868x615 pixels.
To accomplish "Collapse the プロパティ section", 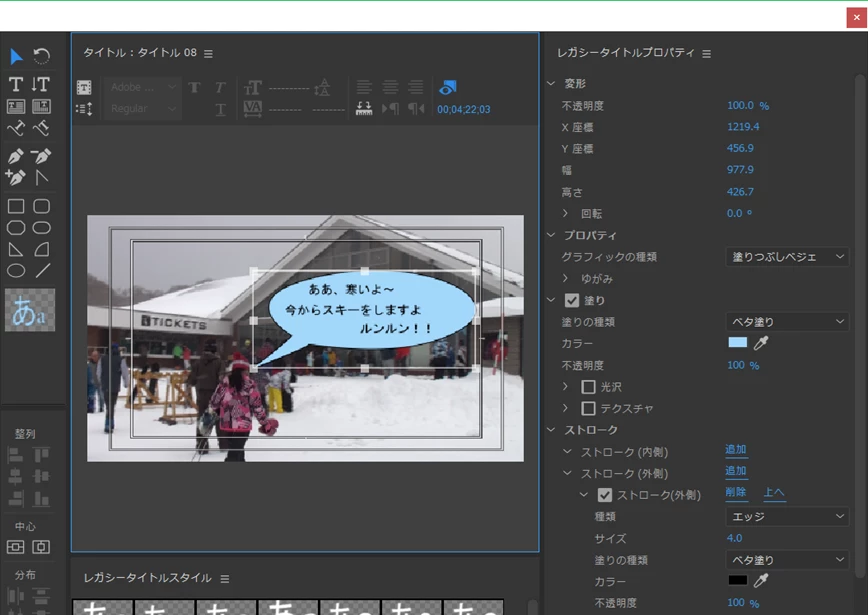I will tap(551, 235).
